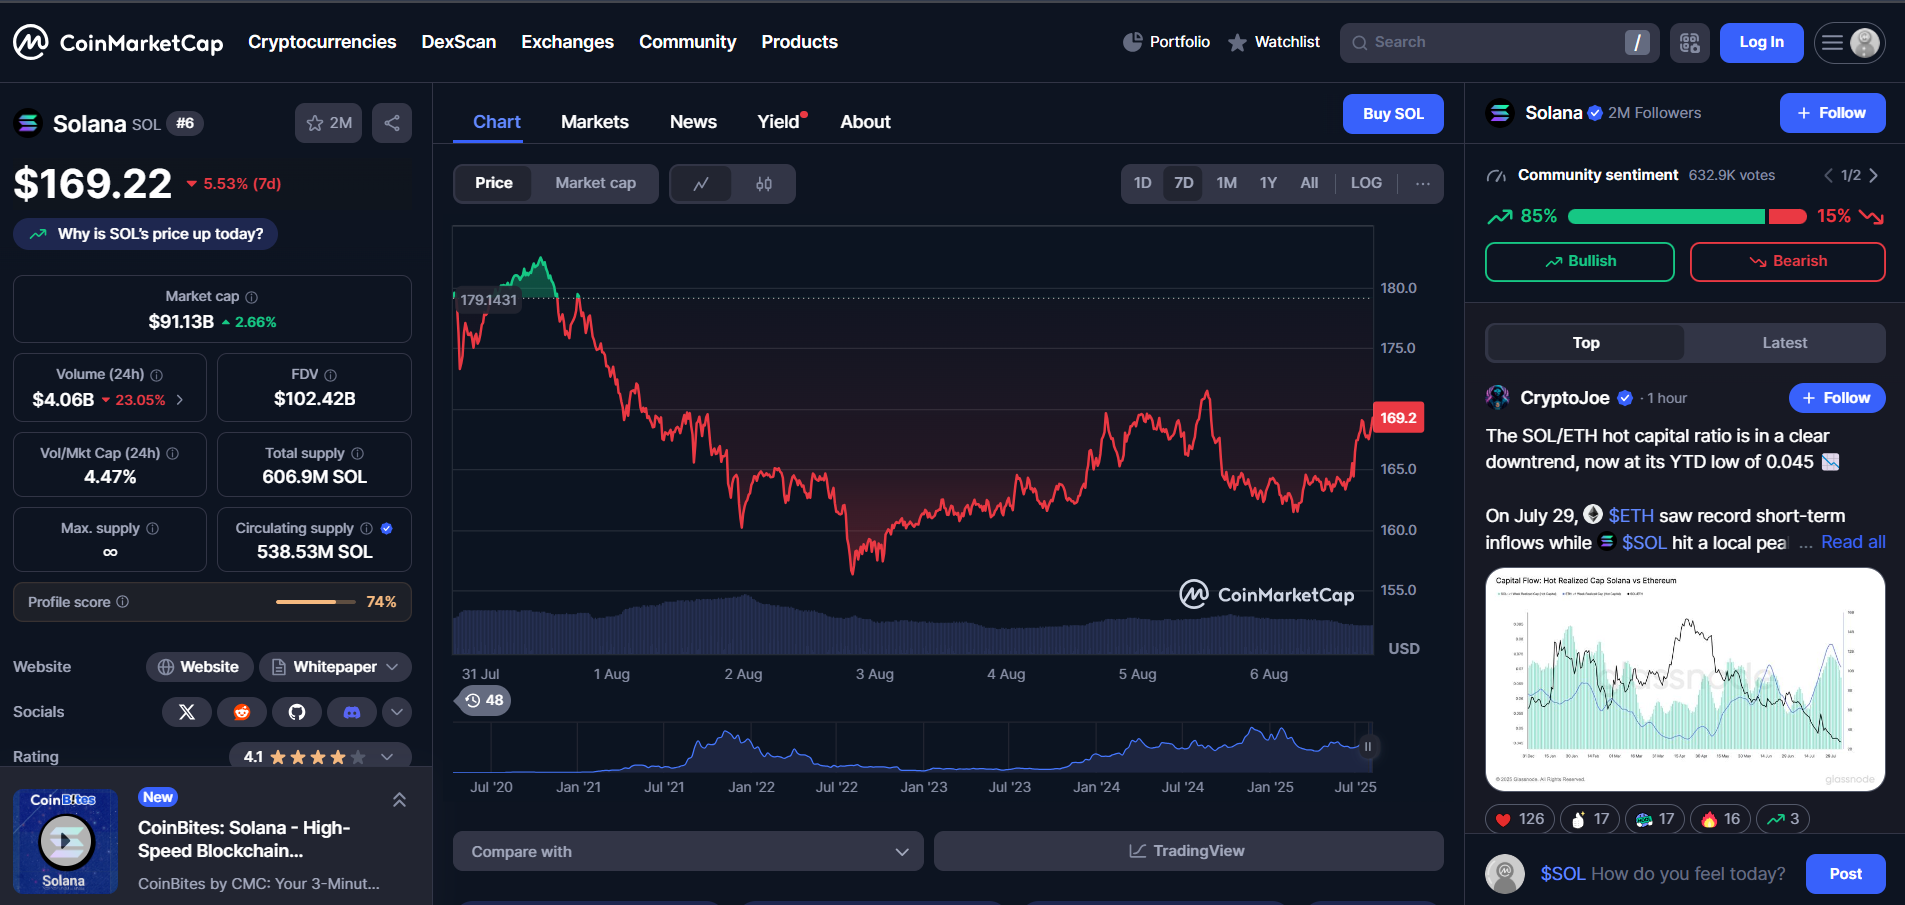Open the News tab

coord(693,122)
